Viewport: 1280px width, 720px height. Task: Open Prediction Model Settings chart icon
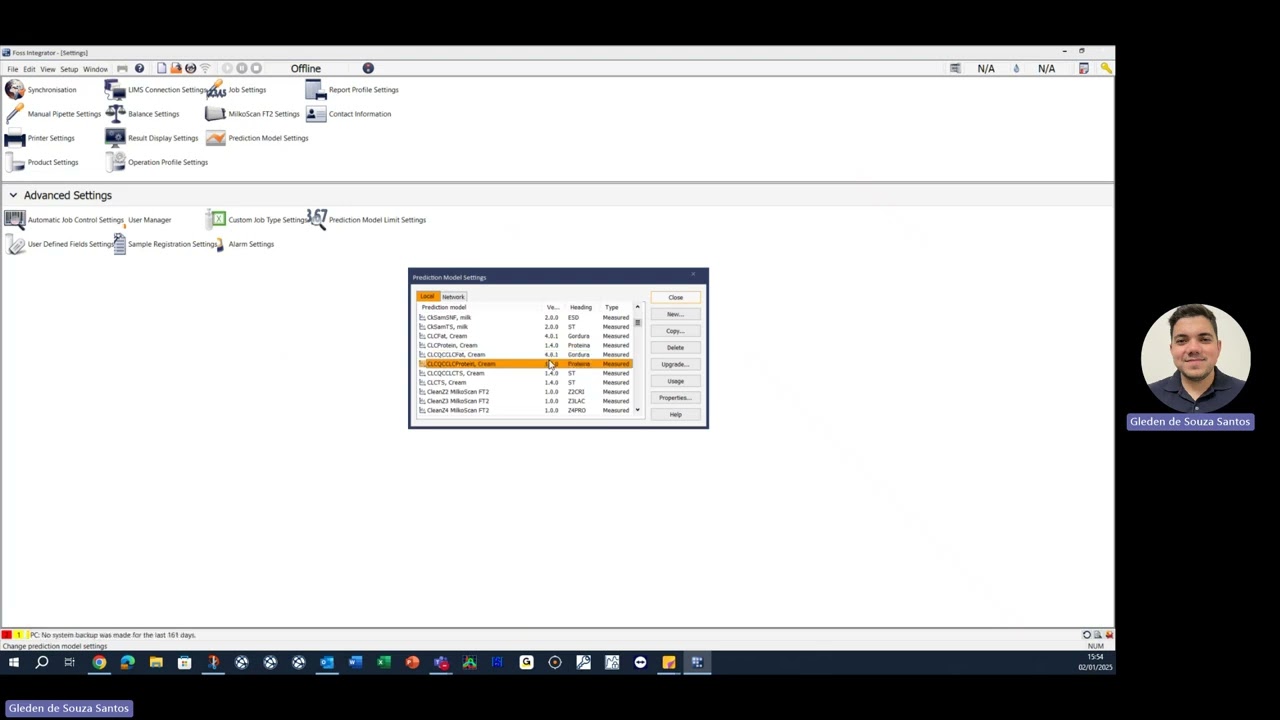(216, 138)
